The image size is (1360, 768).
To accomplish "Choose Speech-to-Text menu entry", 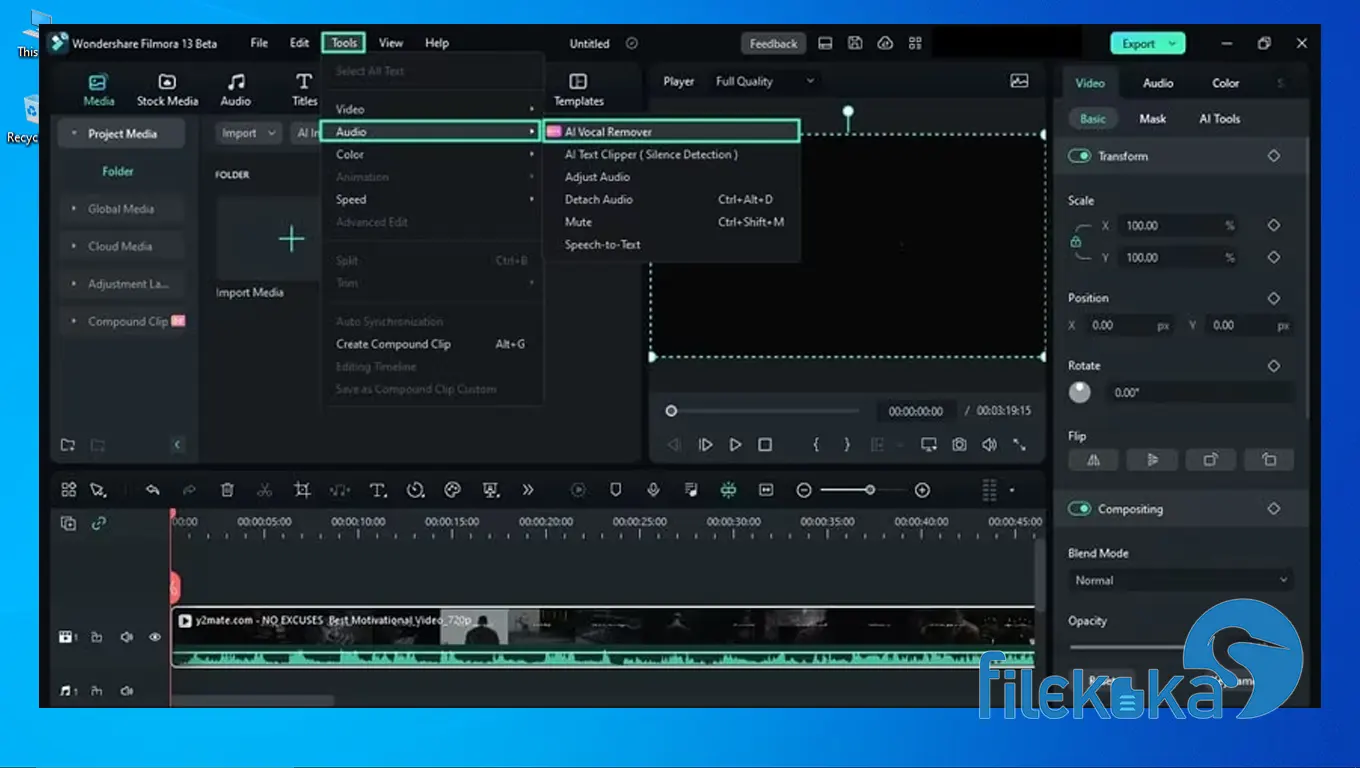I will click(671, 244).
